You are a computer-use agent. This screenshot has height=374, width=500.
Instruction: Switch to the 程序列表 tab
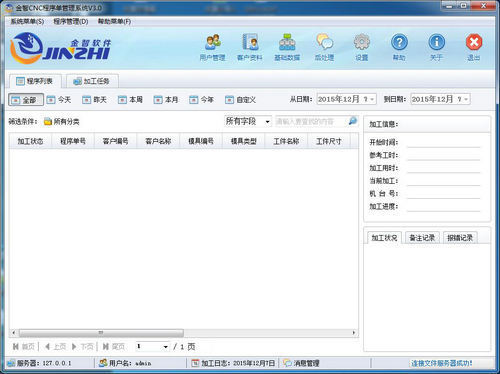click(x=35, y=81)
